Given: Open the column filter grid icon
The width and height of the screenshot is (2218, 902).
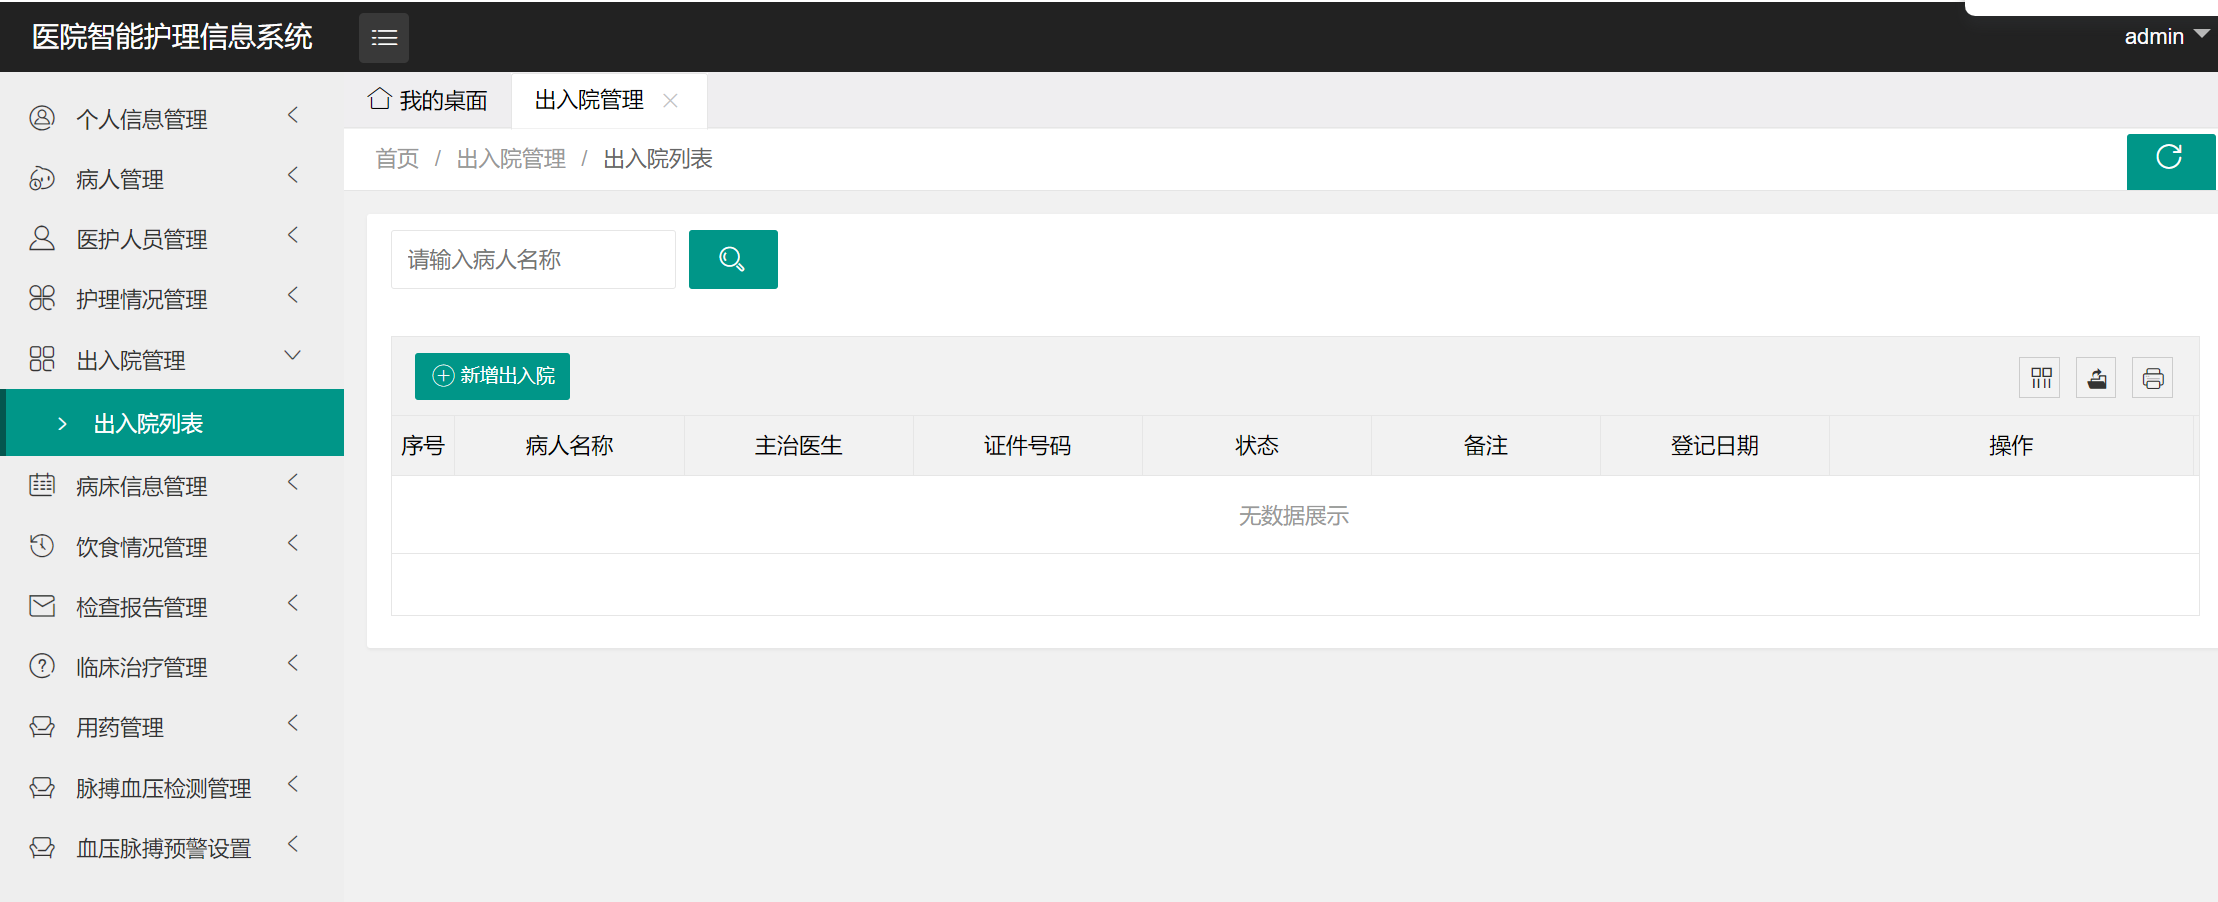Looking at the screenshot, I should pyautogui.click(x=2040, y=378).
